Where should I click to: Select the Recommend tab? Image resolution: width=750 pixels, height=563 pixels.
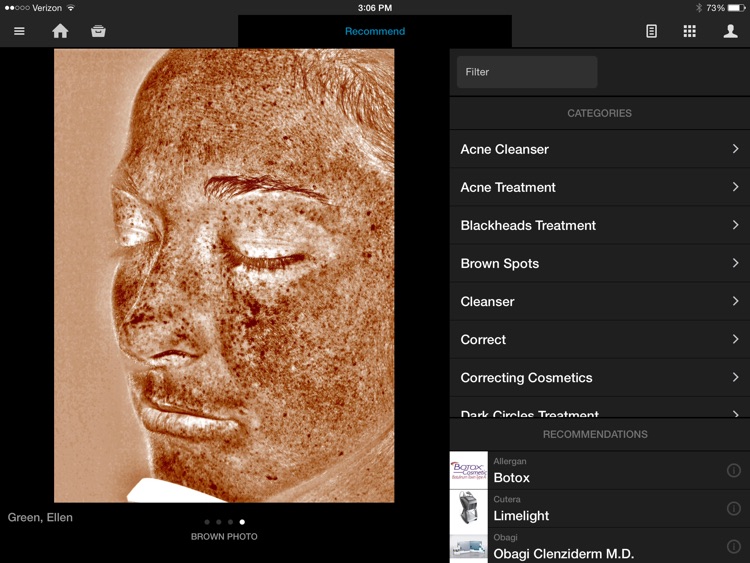(x=375, y=32)
